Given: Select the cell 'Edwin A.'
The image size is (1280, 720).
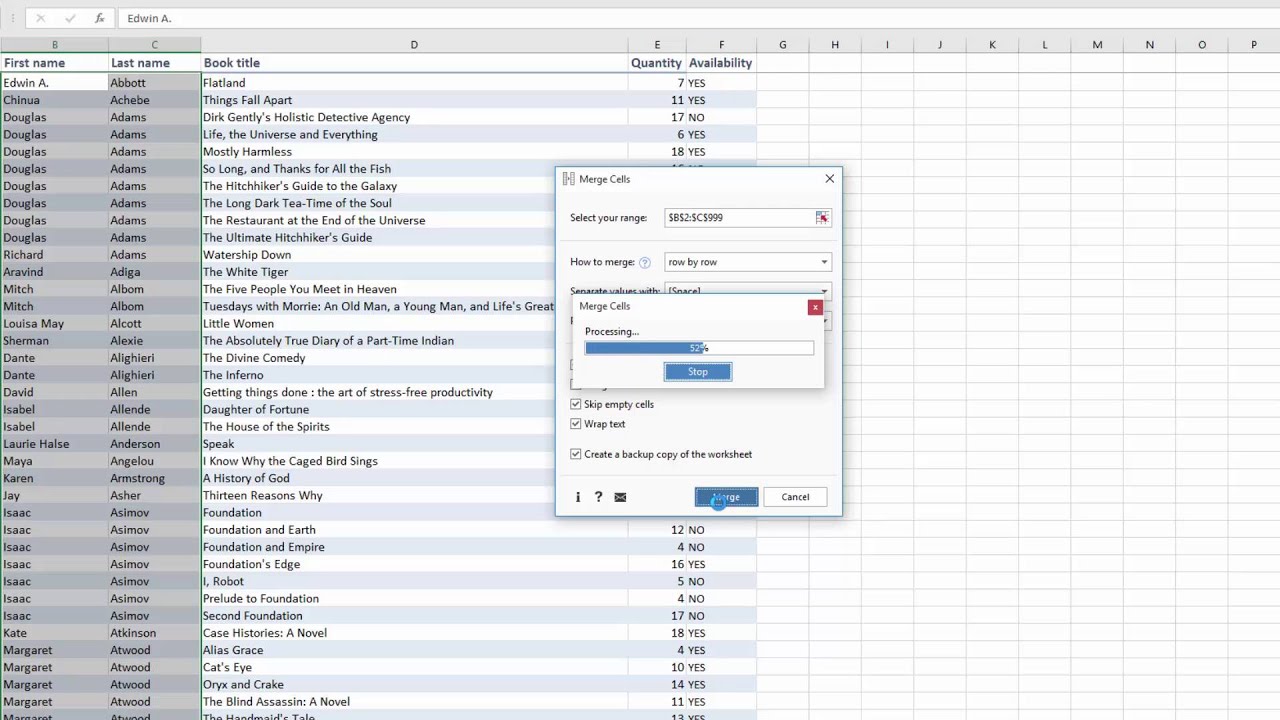Looking at the screenshot, I should coord(55,83).
